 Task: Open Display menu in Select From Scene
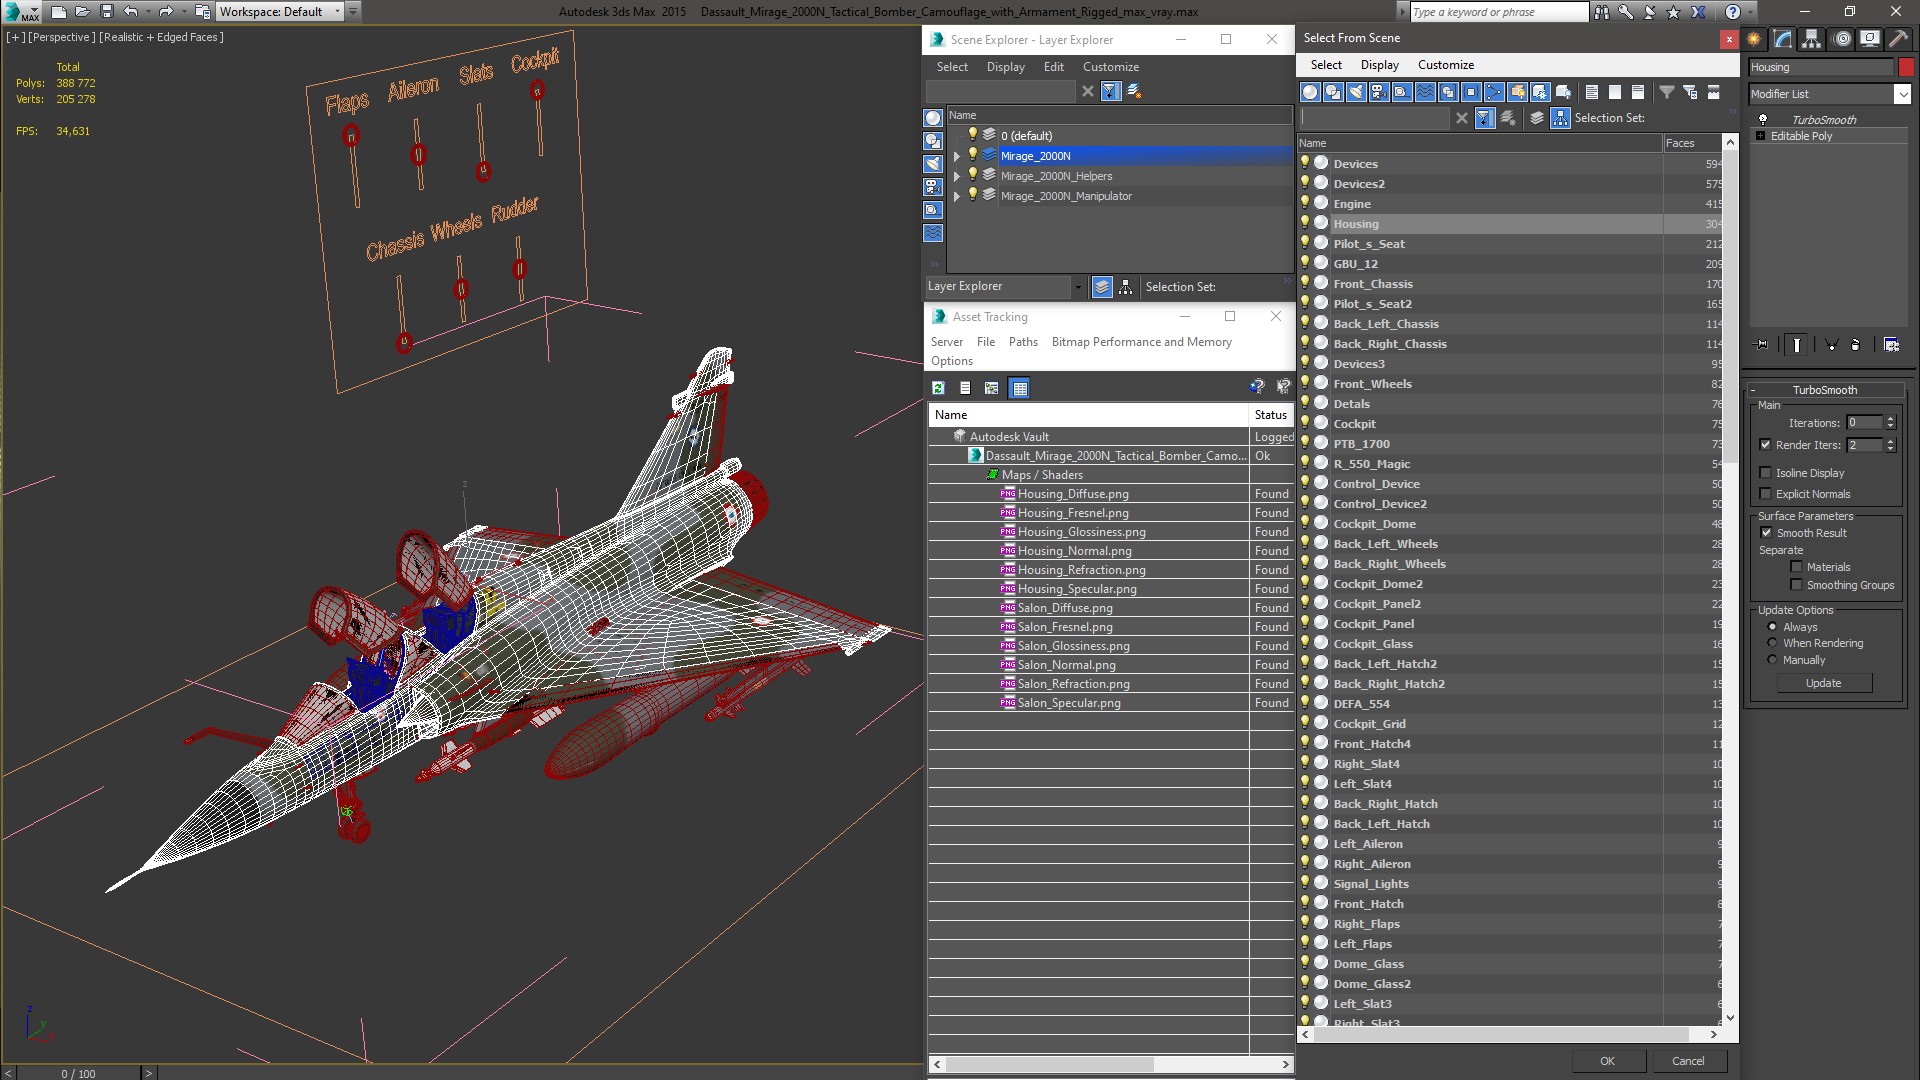pyautogui.click(x=1379, y=65)
